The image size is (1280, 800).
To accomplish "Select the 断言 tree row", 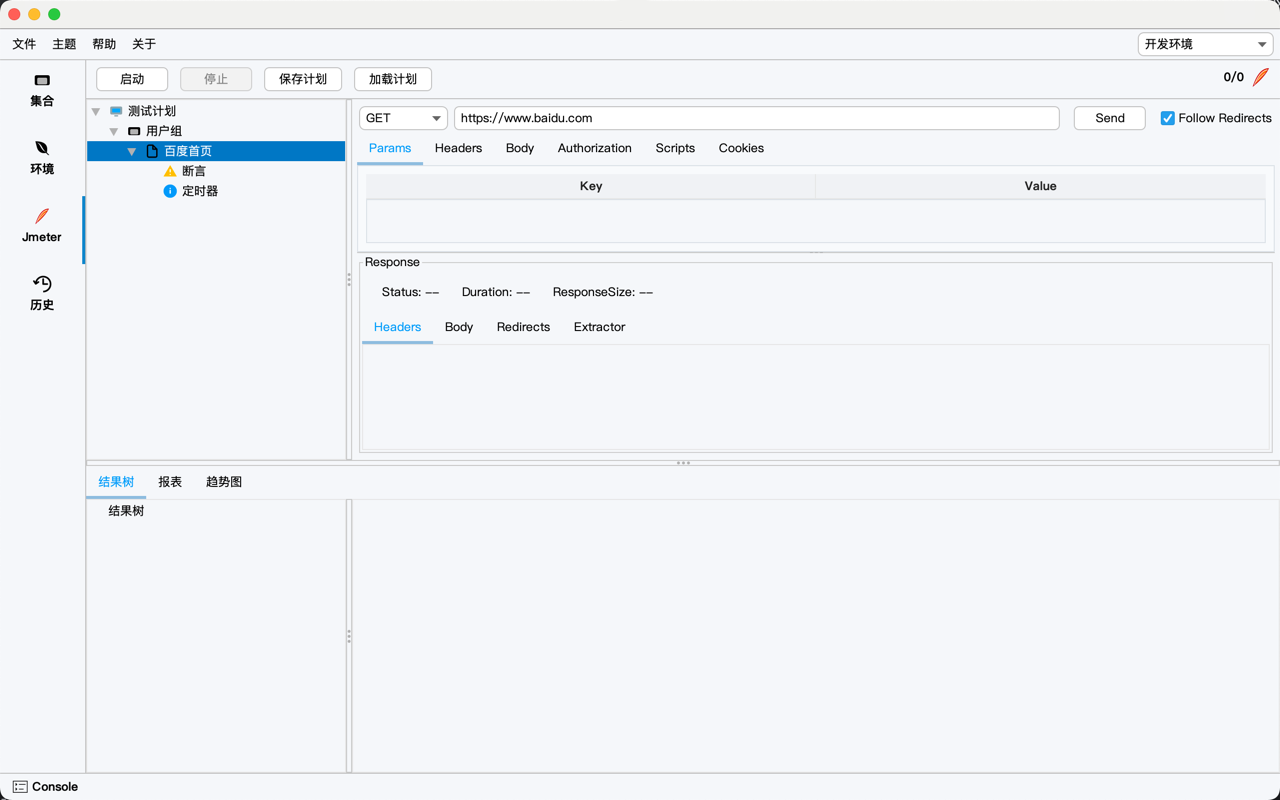I will [x=216, y=171].
